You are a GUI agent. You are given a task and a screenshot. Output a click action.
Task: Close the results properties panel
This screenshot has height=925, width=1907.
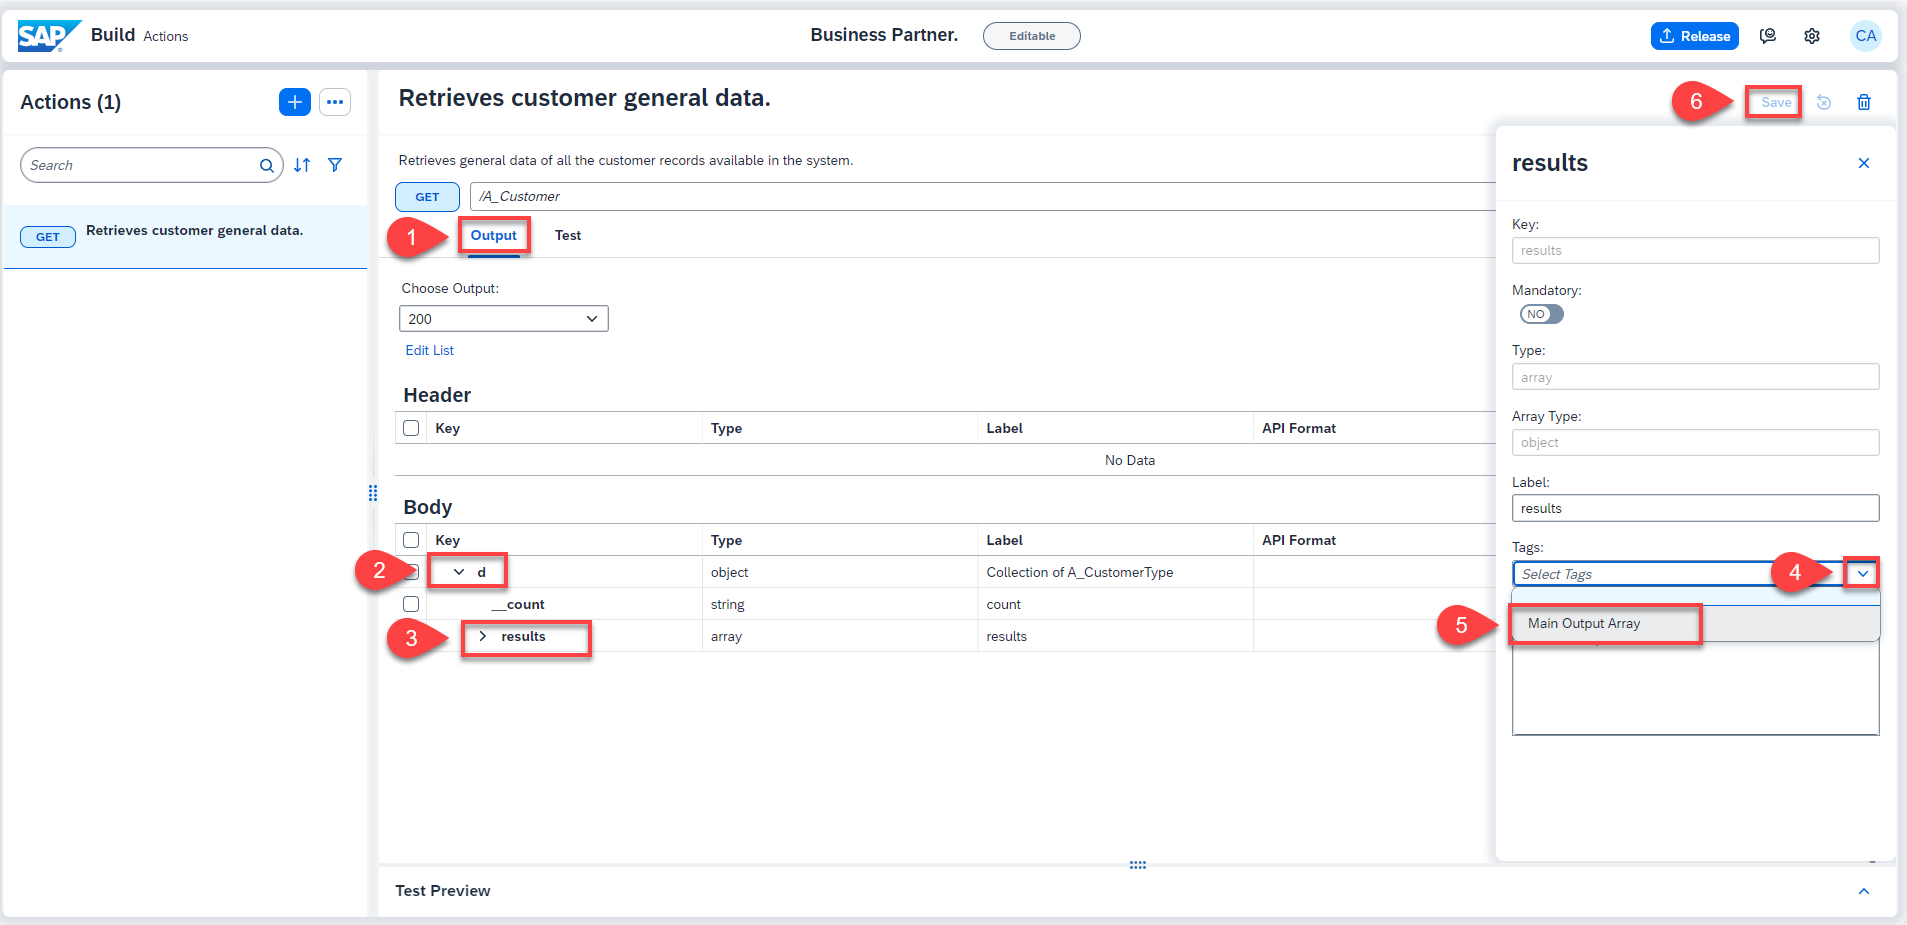point(1864,163)
